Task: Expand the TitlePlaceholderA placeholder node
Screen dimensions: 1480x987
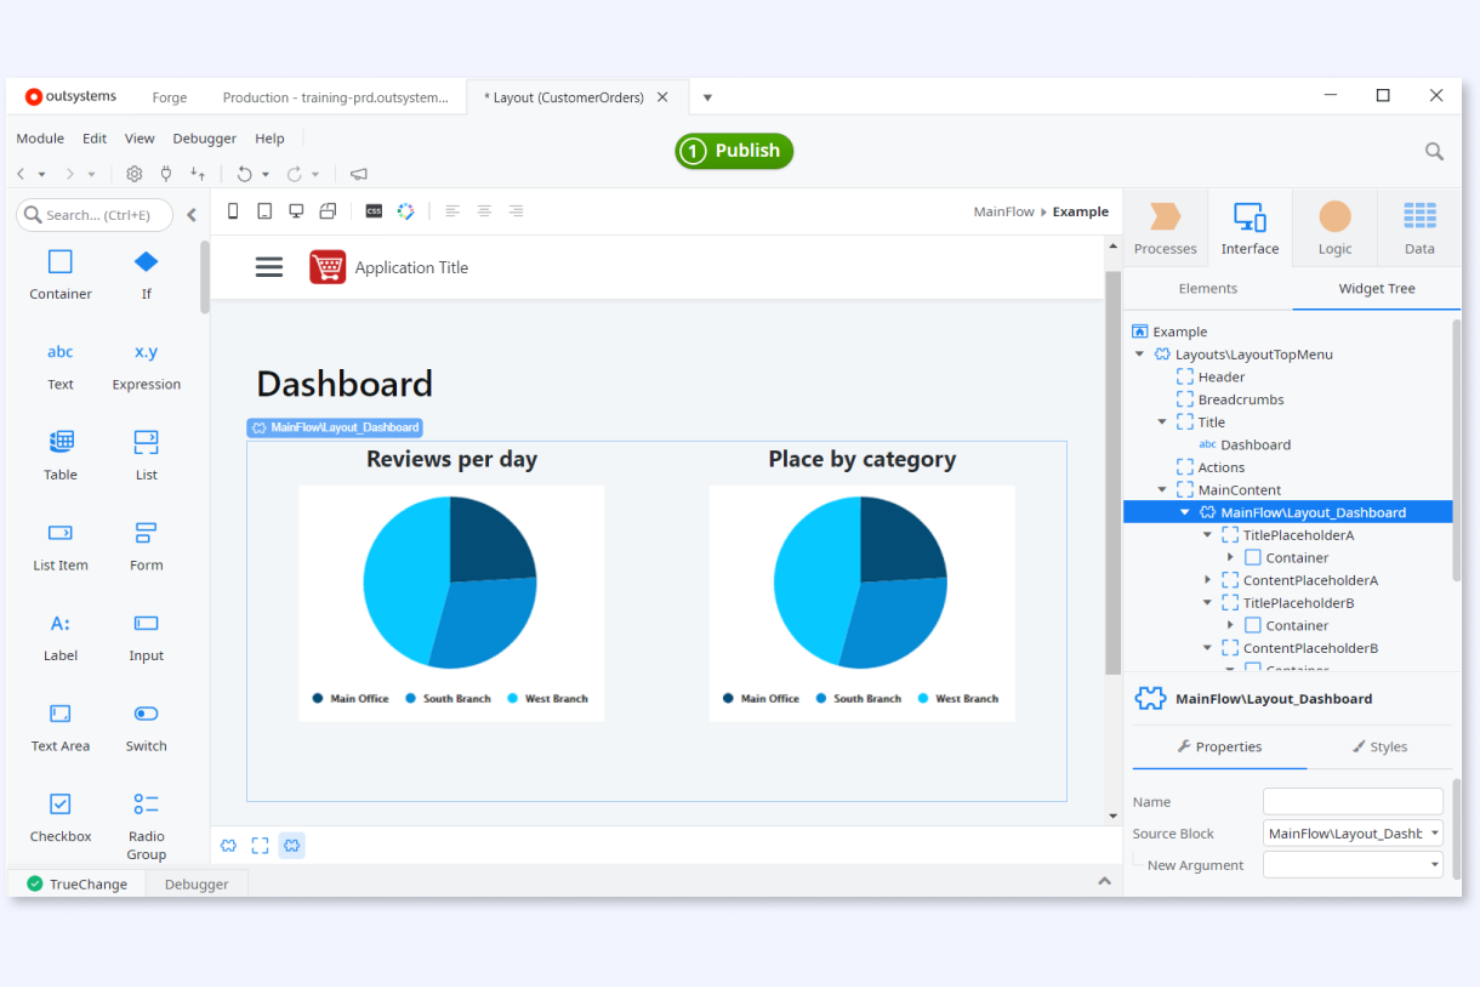Action: pyautogui.click(x=1207, y=534)
